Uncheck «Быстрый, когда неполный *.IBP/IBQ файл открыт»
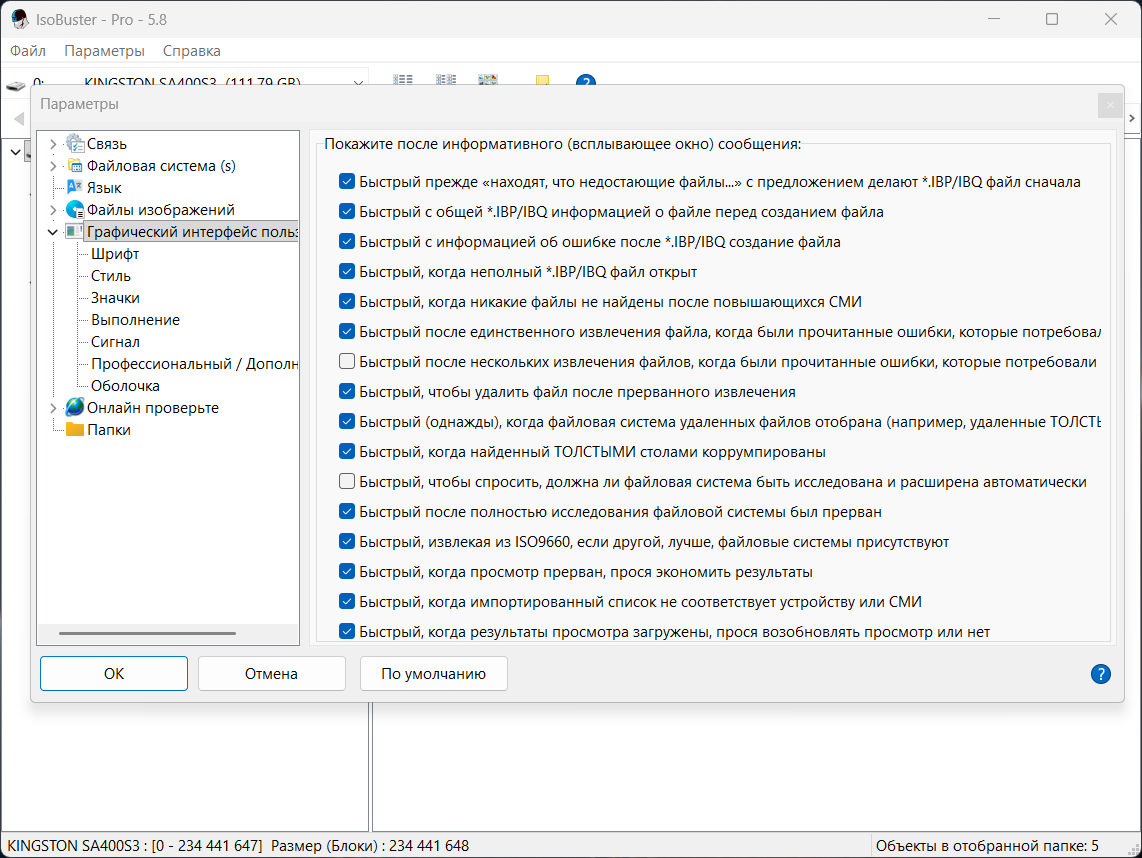The height and width of the screenshot is (858, 1142). [x=347, y=271]
